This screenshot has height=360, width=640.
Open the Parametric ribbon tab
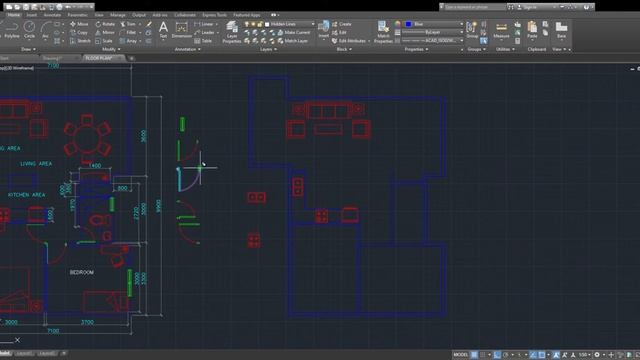(78, 15)
